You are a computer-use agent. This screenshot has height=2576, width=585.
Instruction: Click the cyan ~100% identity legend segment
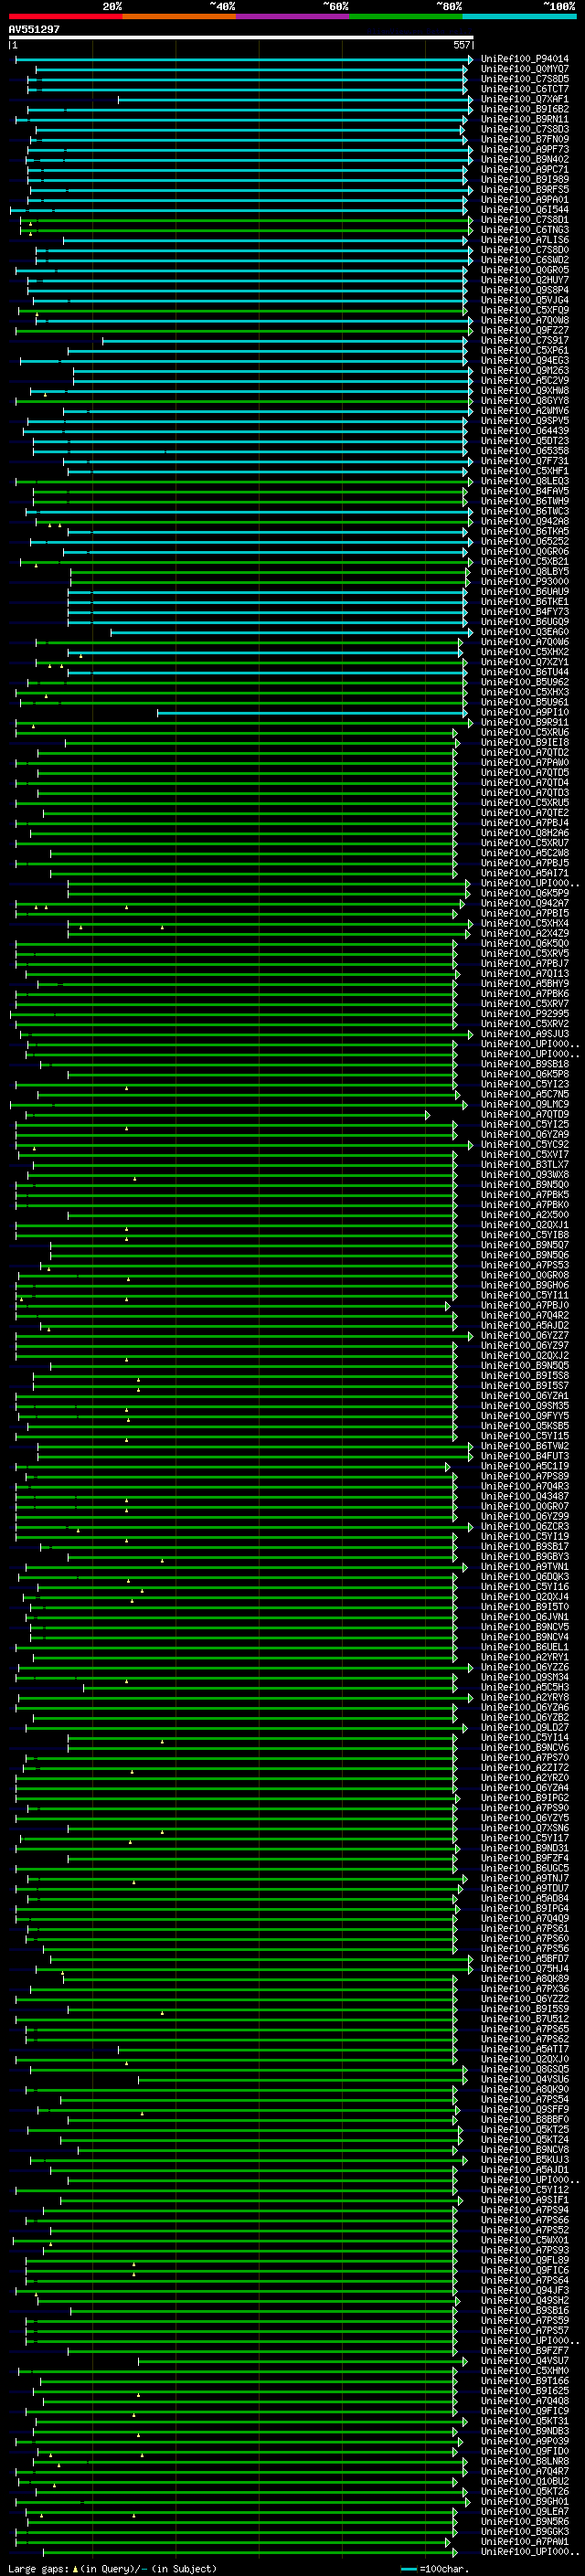[x=519, y=16]
